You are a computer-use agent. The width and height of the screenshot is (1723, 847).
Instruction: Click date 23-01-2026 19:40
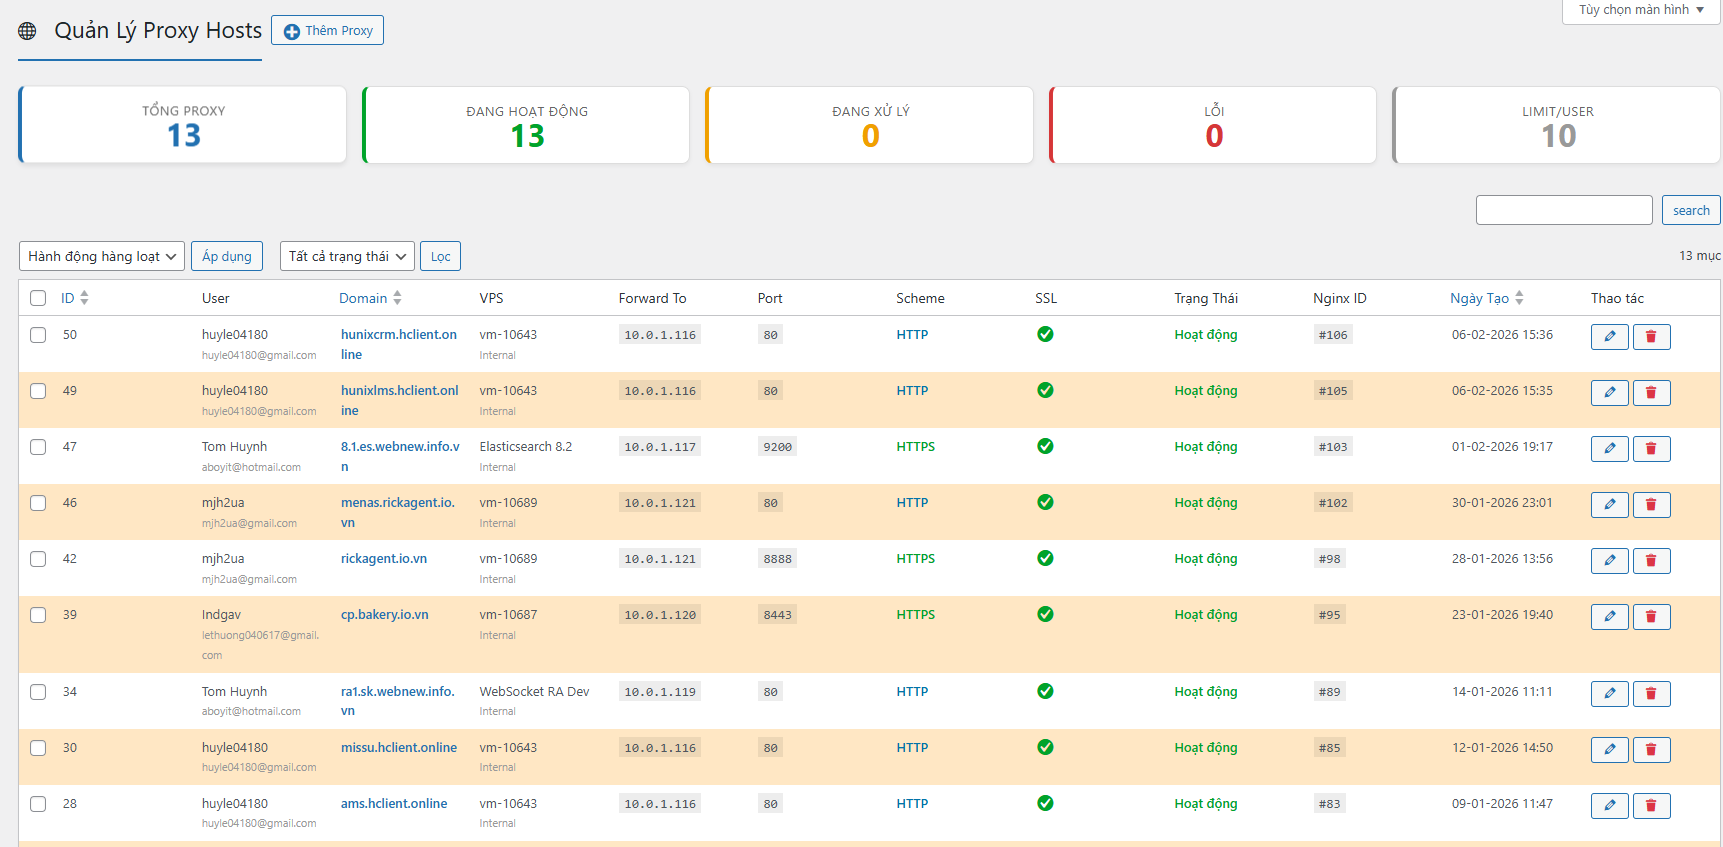pyautogui.click(x=1502, y=614)
